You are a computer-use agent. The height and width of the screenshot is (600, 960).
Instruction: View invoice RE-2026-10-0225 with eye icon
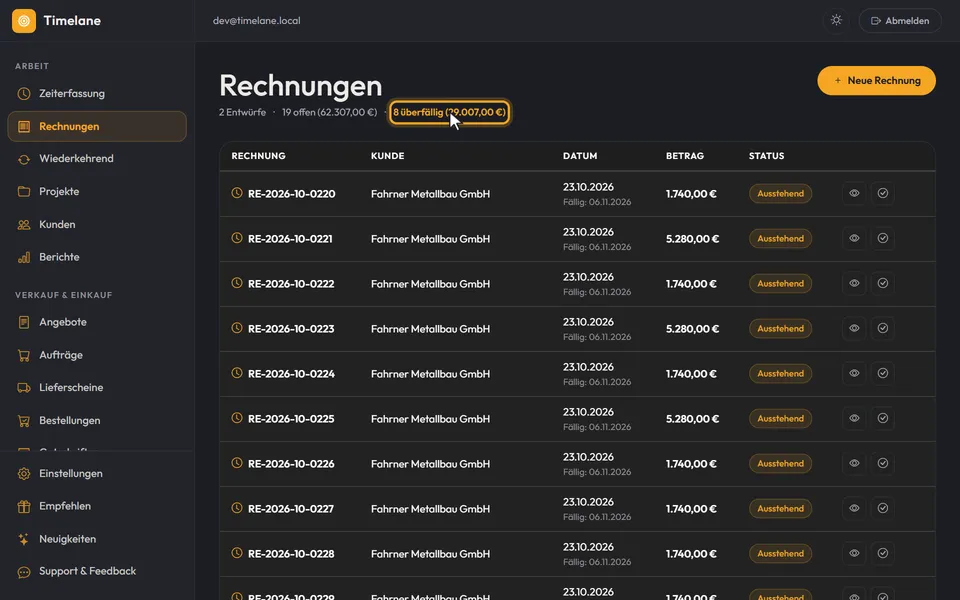[x=854, y=418]
